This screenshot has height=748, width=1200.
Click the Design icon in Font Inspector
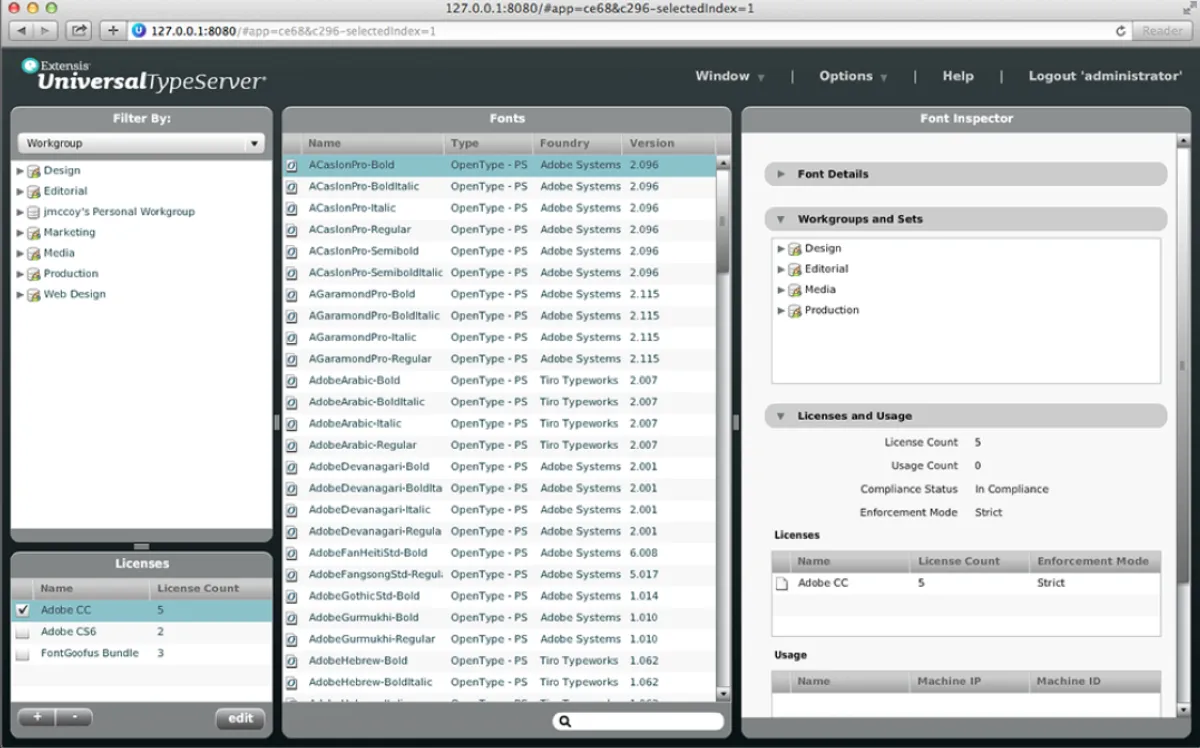coord(795,249)
